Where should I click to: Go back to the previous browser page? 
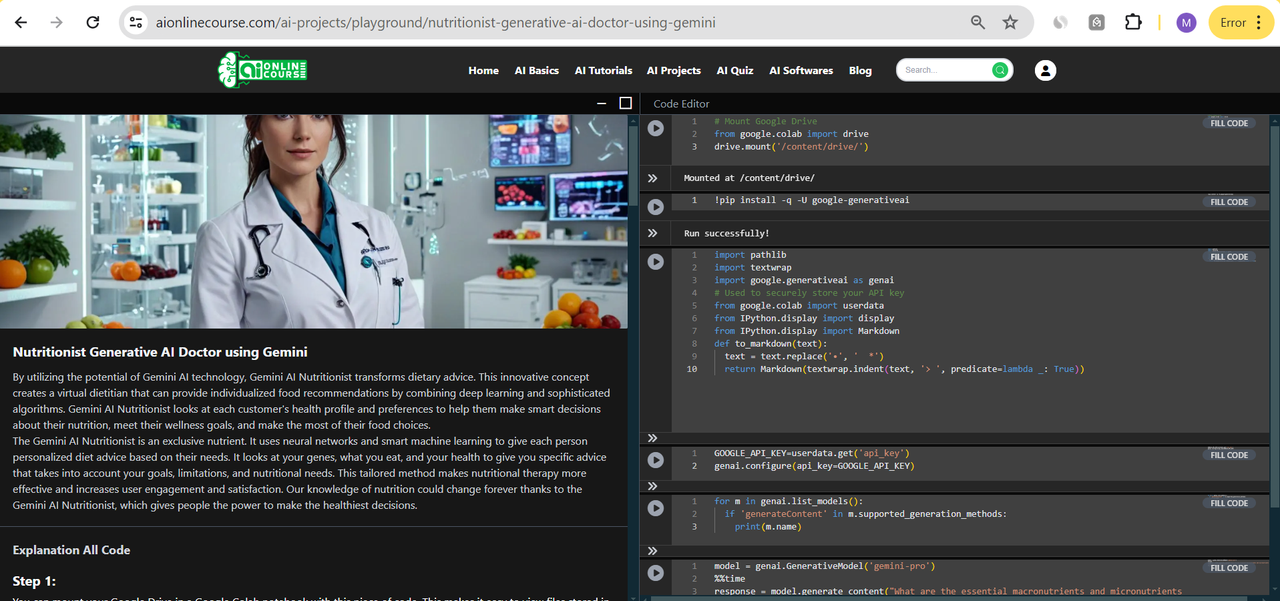tap(21, 22)
